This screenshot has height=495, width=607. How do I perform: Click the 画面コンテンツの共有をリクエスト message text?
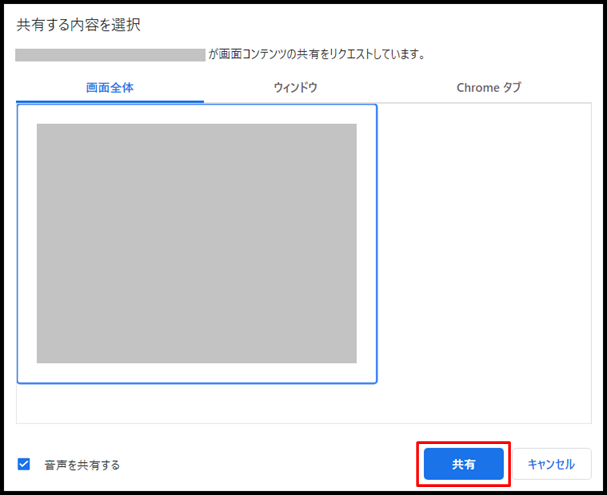[317, 55]
